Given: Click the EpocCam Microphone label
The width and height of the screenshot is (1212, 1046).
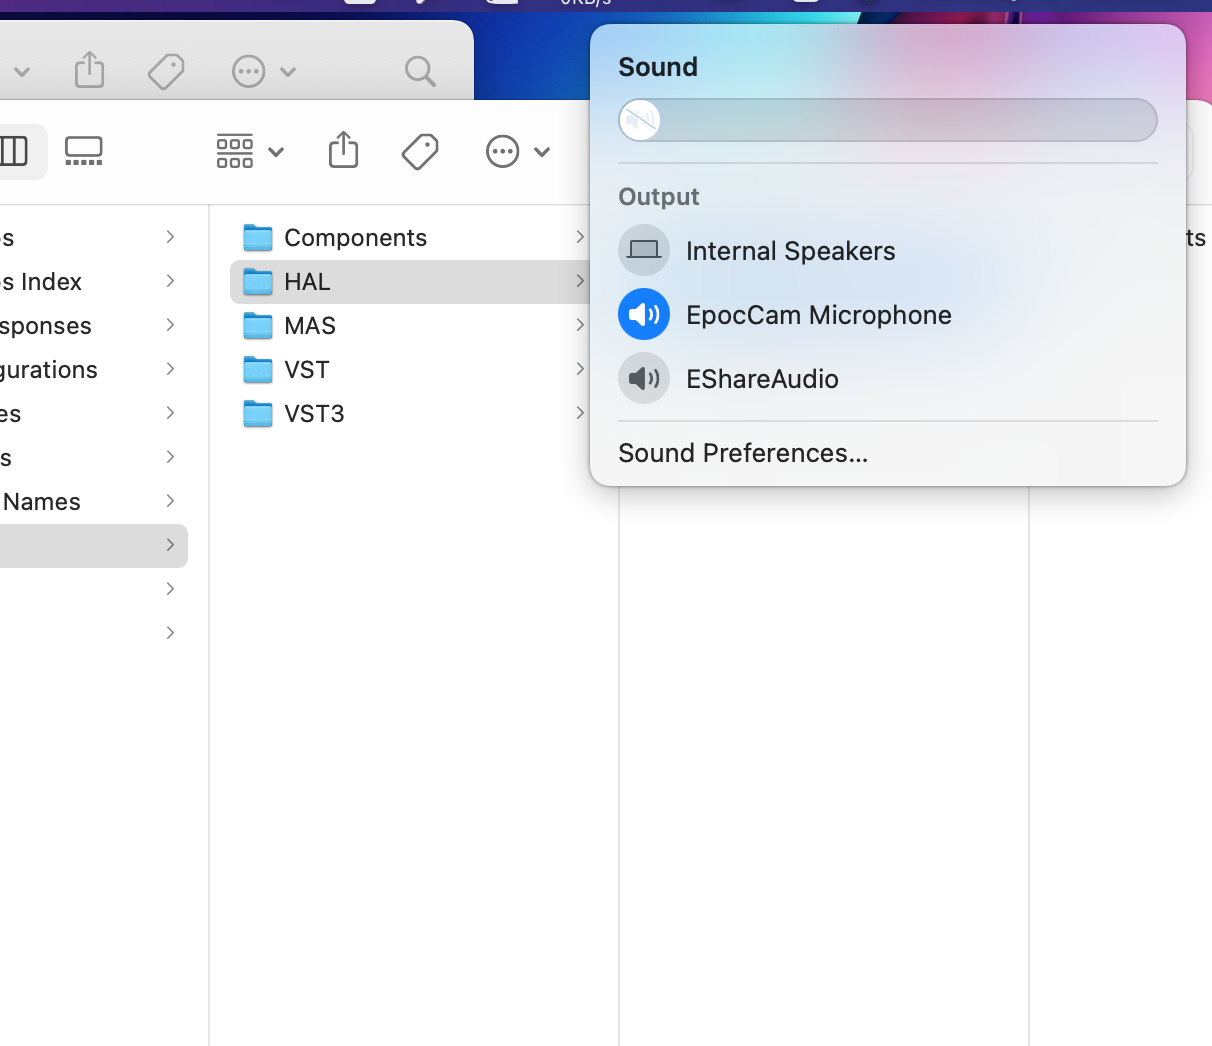Looking at the screenshot, I should (x=818, y=315).
